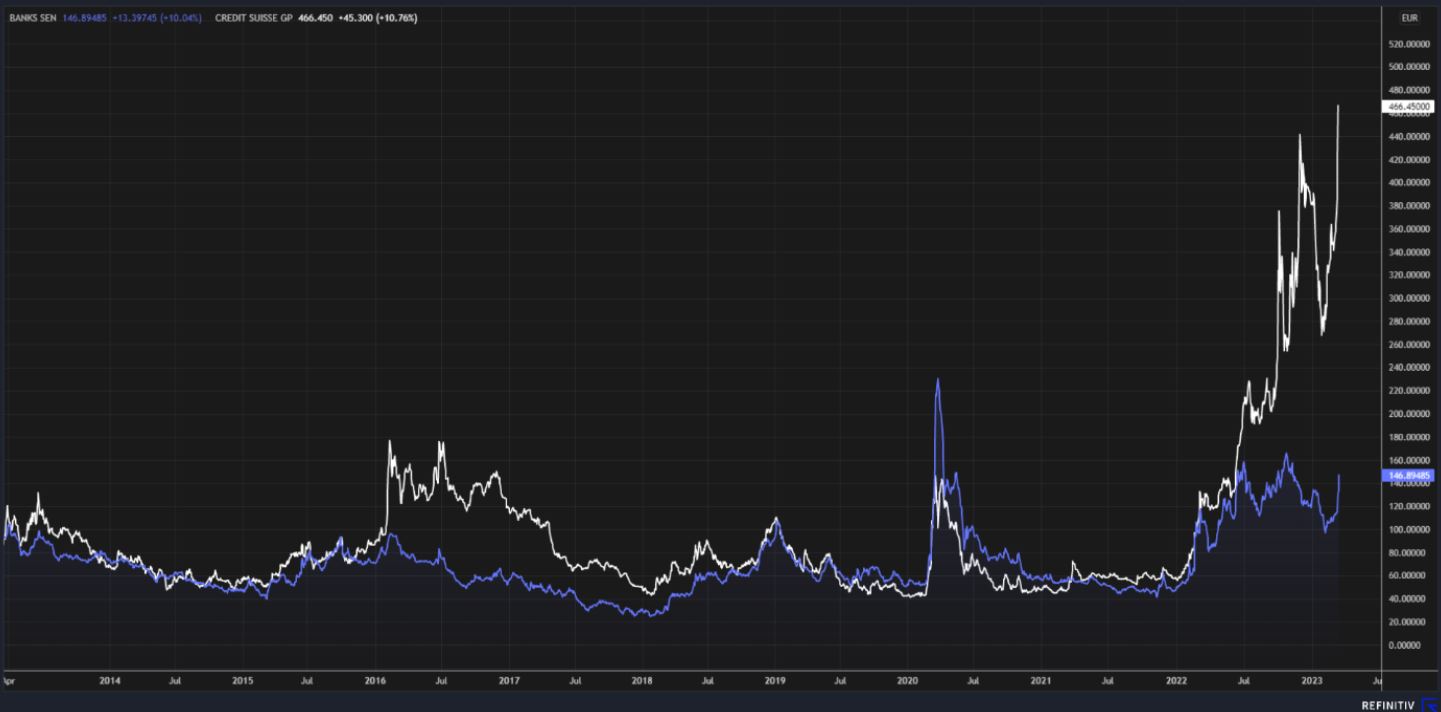Click the 520.00000 price axis tick
Image resolution: width=1441 pixels, height=712 pixels.
1408,45
